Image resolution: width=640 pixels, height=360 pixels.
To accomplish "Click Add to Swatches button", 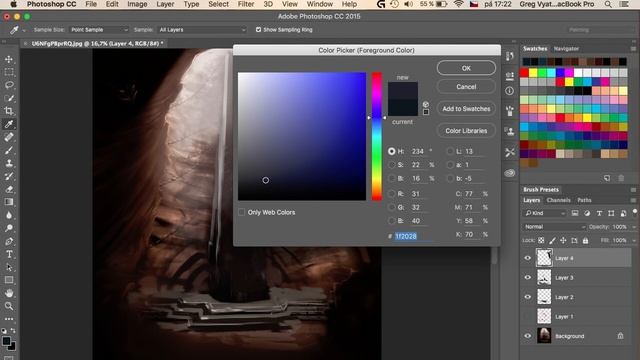I will [x=466, y=109].
